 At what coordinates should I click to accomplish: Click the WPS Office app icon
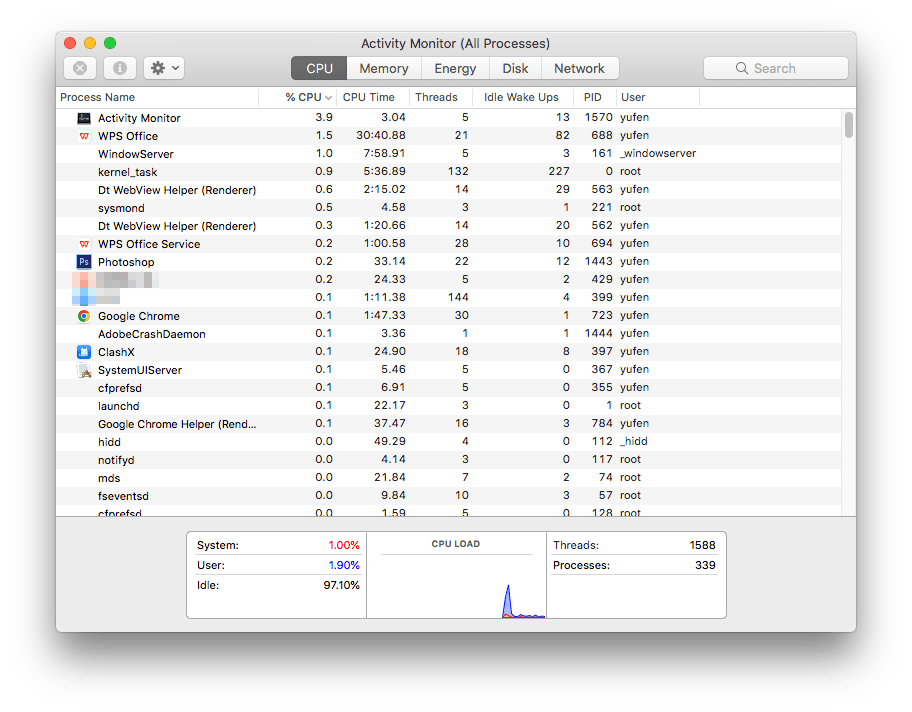coord(83,135)
